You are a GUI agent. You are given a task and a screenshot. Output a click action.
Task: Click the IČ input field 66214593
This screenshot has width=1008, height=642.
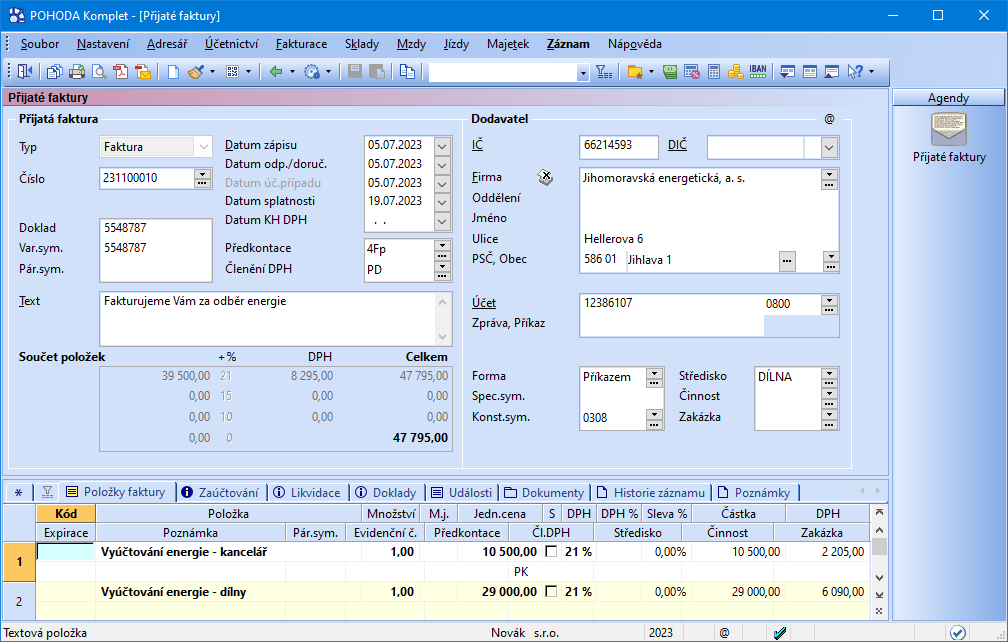tap(618, 147)
